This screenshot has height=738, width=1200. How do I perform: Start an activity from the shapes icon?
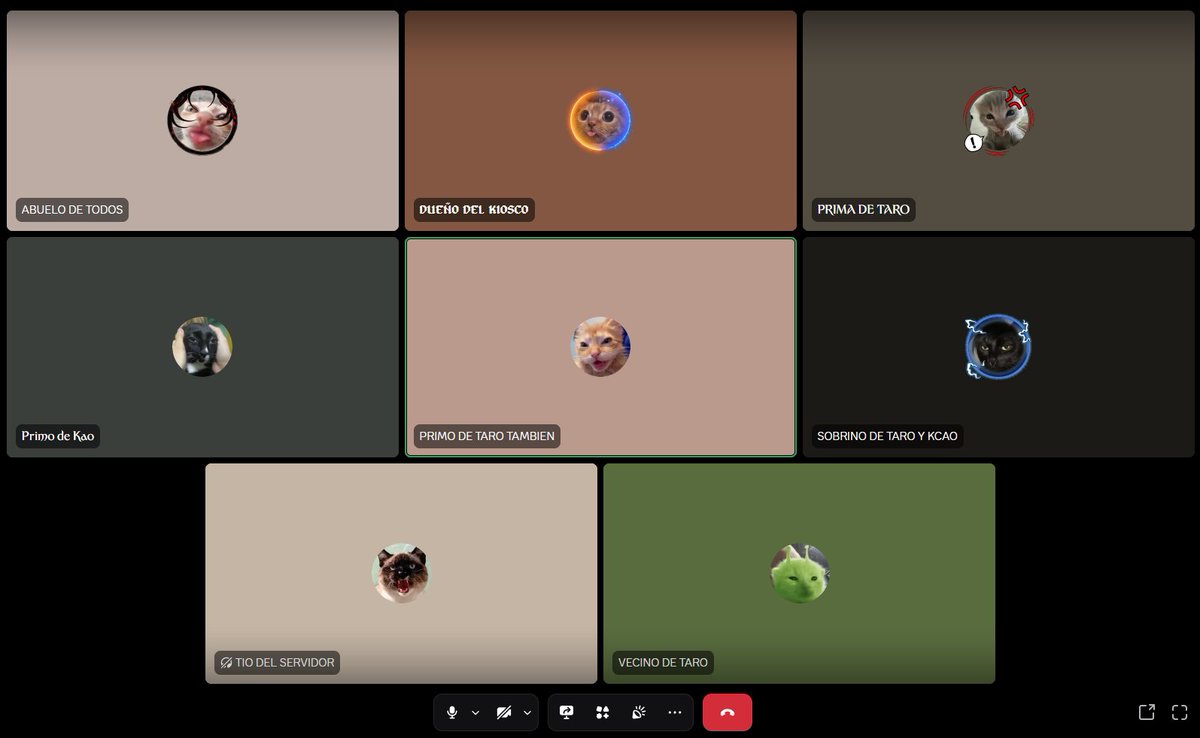[x=602, y=712]
